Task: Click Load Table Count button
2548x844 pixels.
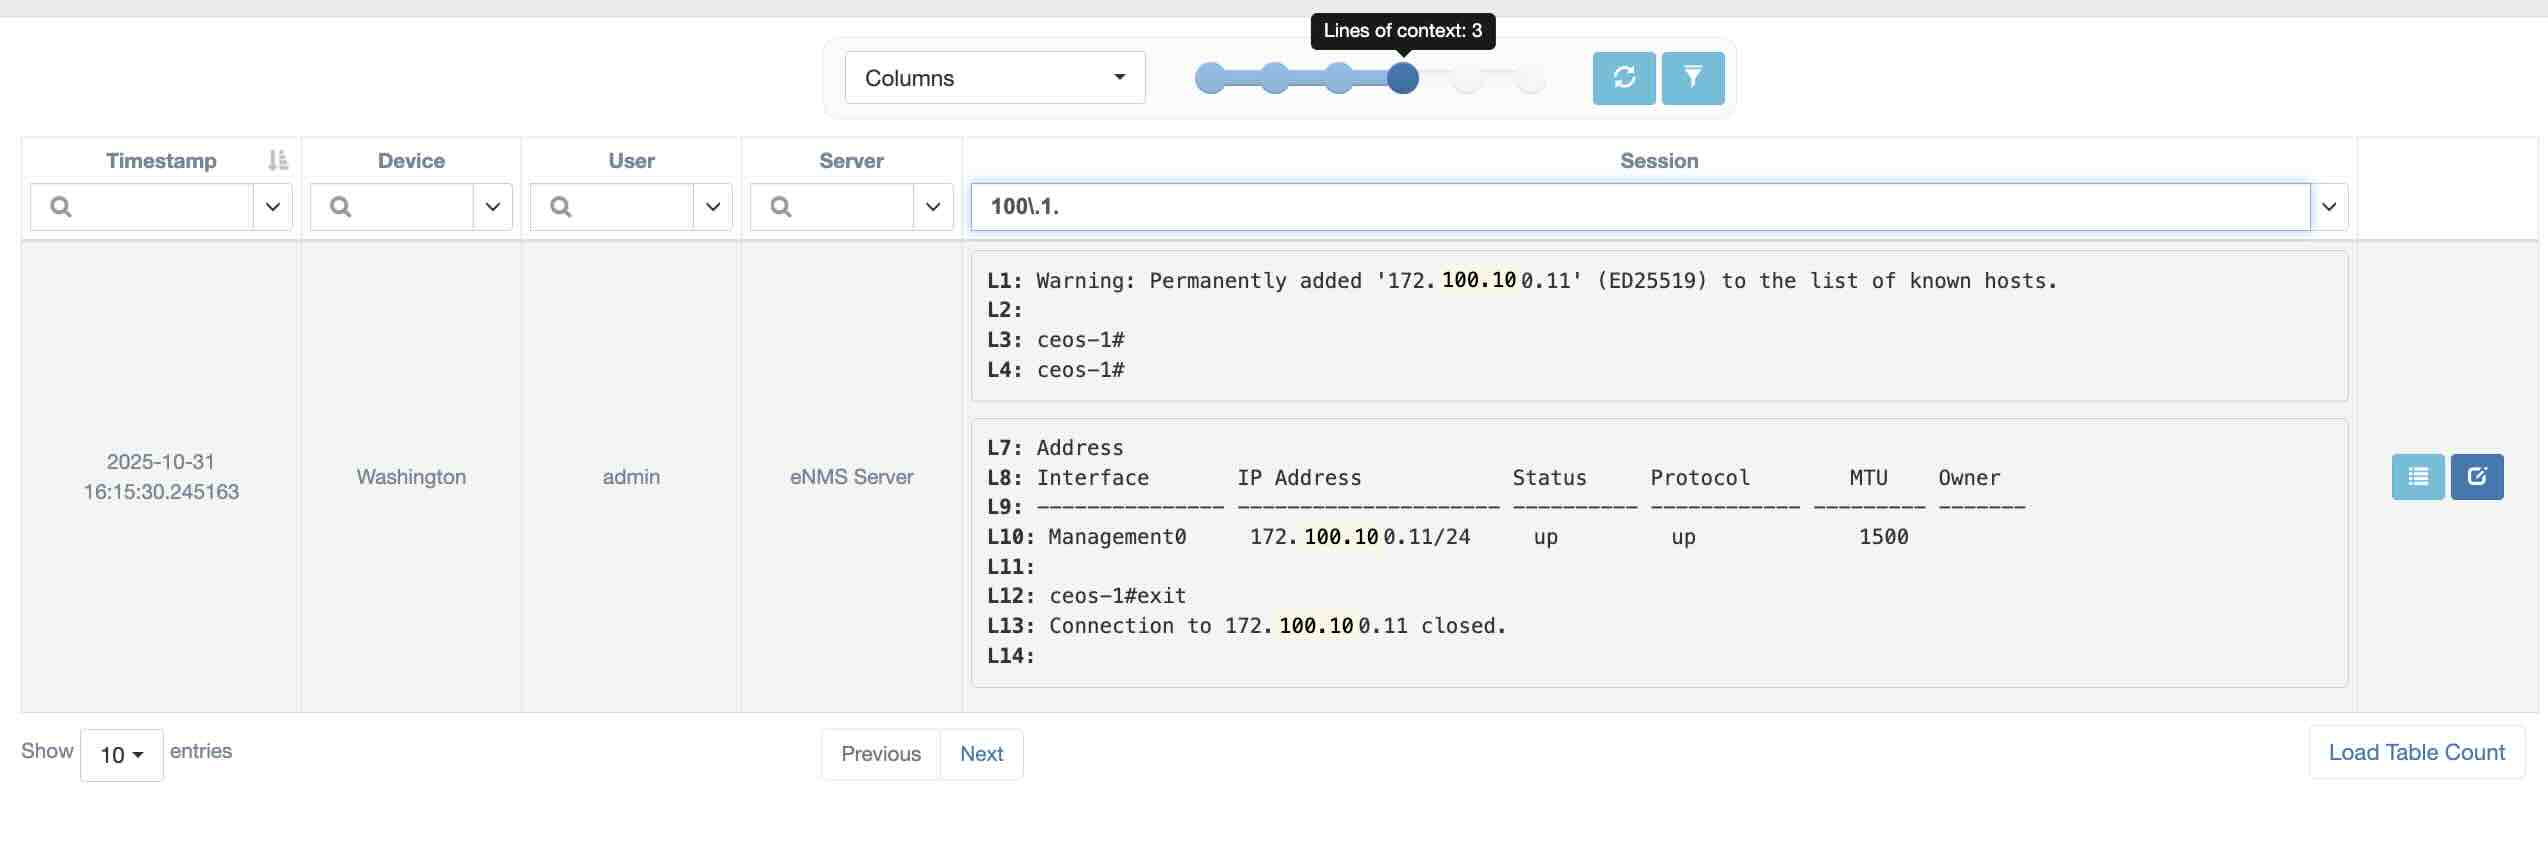Action: pyautogui.click(x=2417, y=752)
